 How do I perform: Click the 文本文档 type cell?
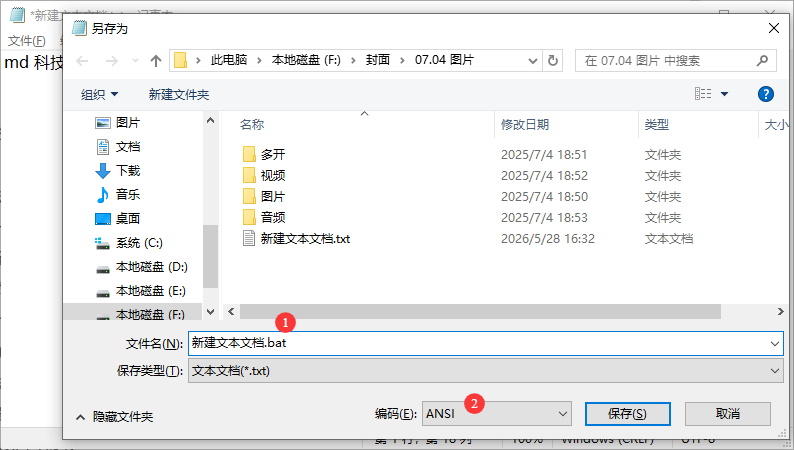[x=668, y=238]
